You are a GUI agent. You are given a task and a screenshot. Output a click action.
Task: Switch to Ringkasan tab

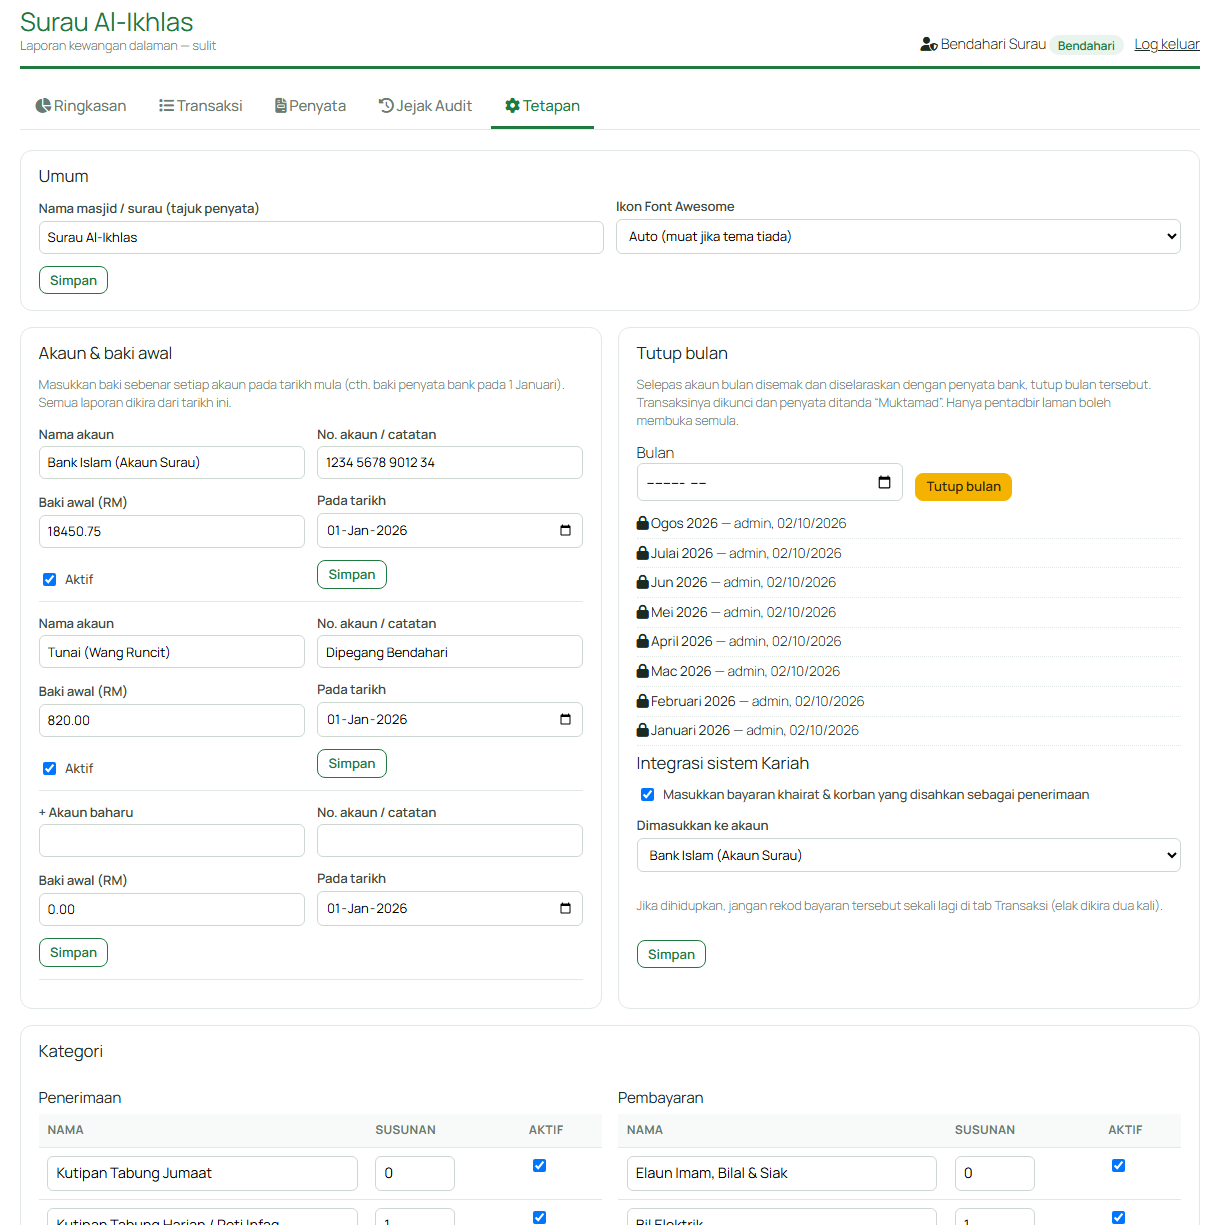click(x=81, y=105)
